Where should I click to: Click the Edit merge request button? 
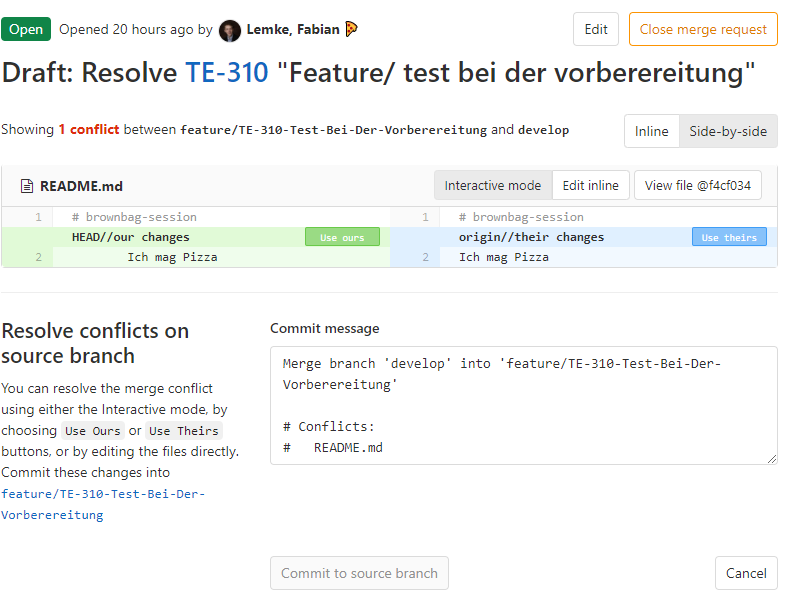596,29
